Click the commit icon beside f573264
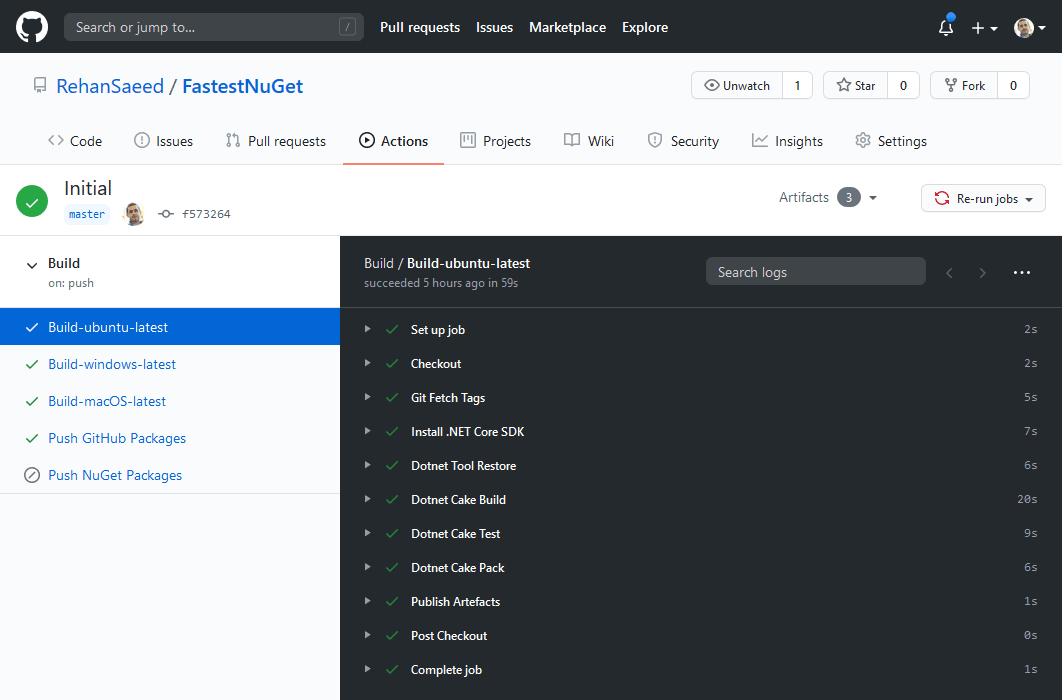1062x700 pixels. (166, 214)
